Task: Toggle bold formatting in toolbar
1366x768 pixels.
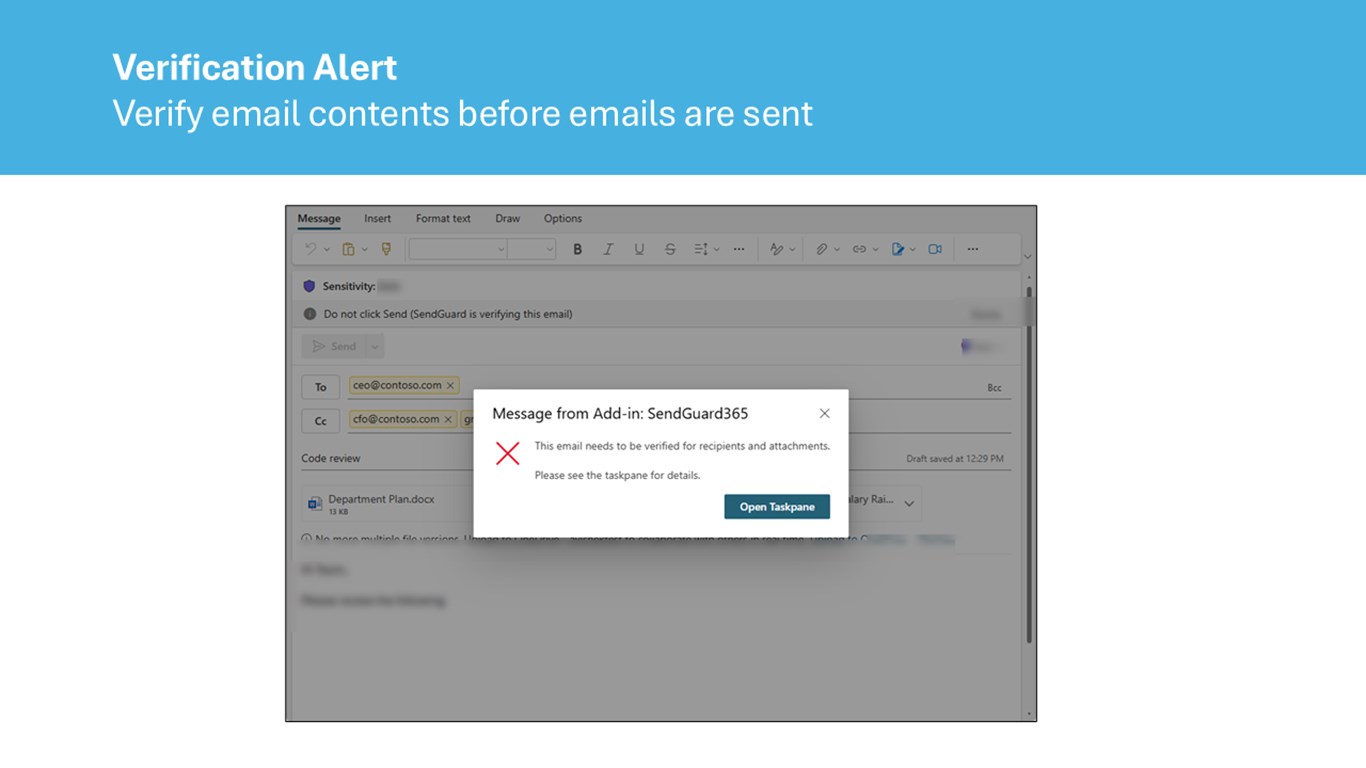Action: click(577, 249)
